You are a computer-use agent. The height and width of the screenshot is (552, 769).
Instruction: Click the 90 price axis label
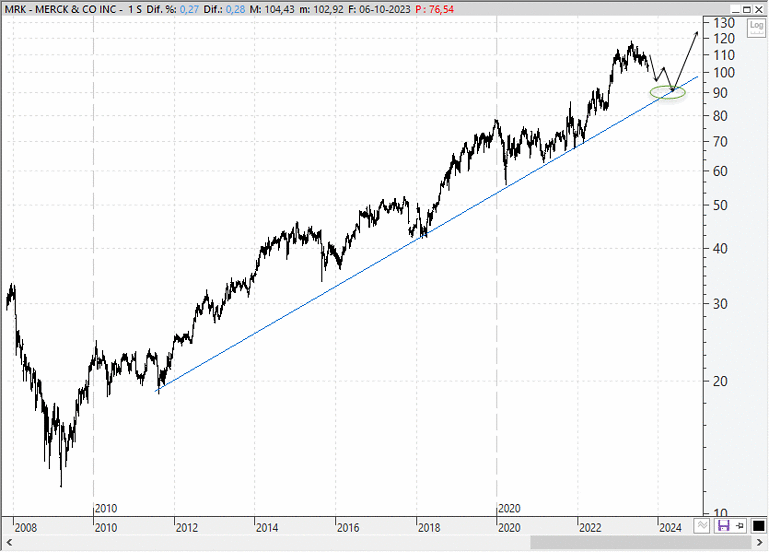click(x=720, y=93)
